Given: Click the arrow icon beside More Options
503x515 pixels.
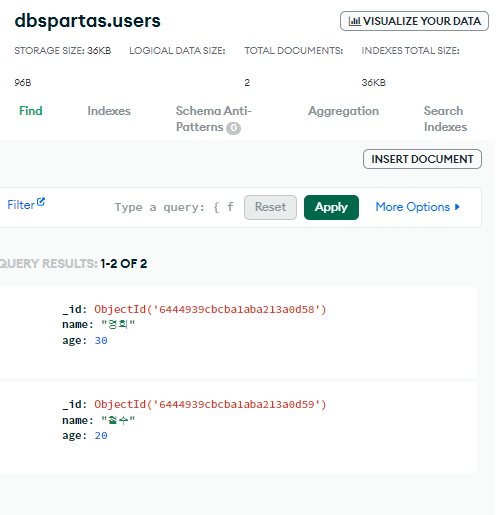Looking at the screenshot, I should [457, 207].
